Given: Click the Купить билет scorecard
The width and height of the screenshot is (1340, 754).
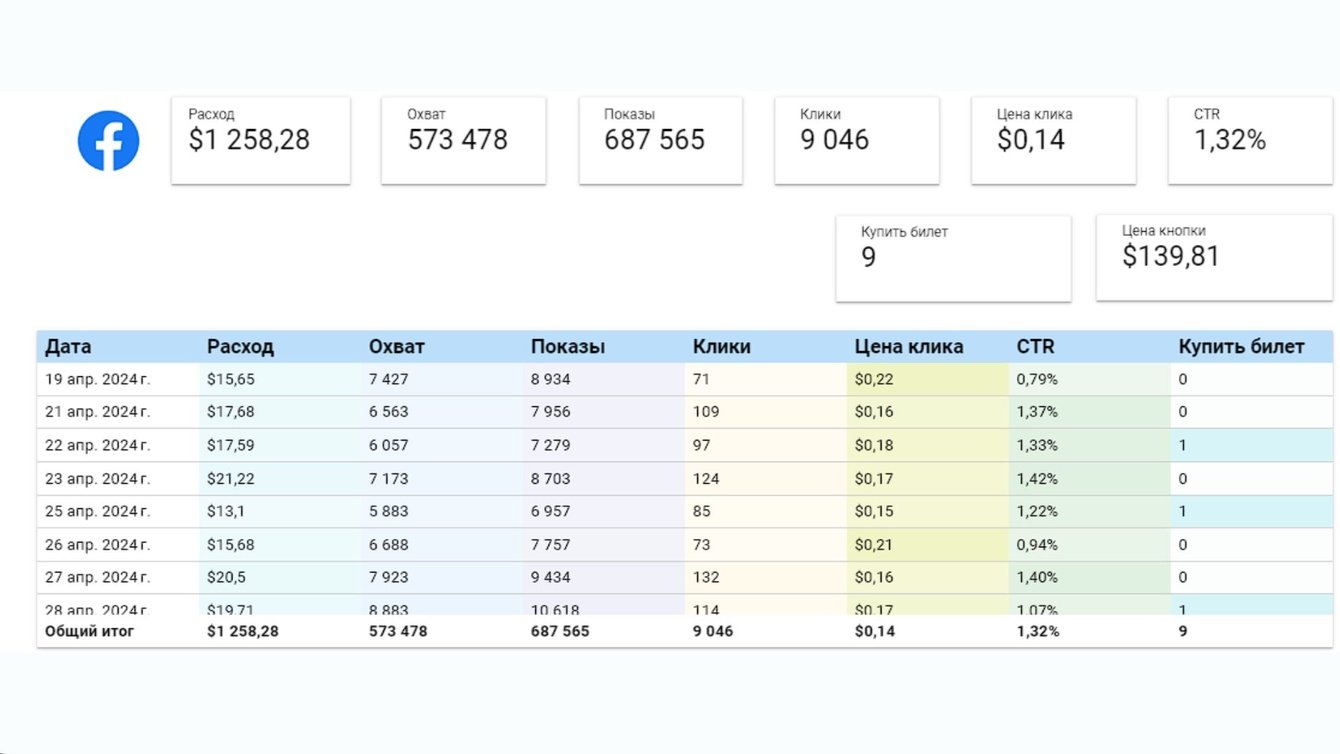Looking at the screenshot, I should (953, 258).
